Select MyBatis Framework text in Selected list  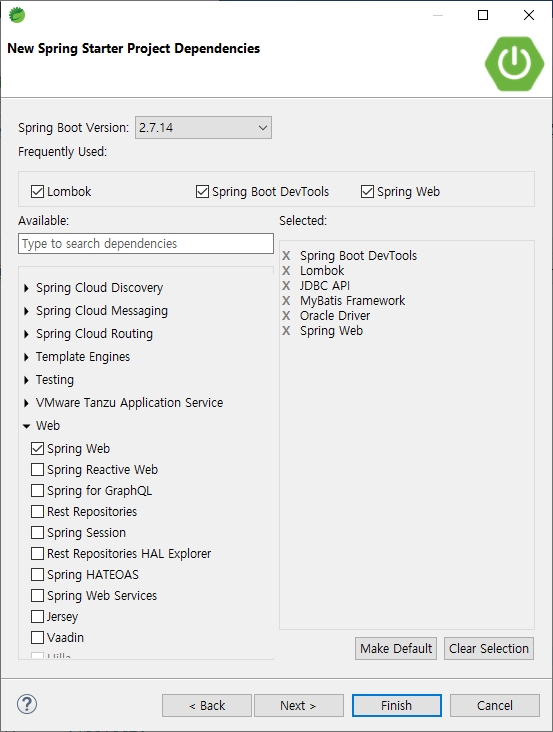[352, 301]
